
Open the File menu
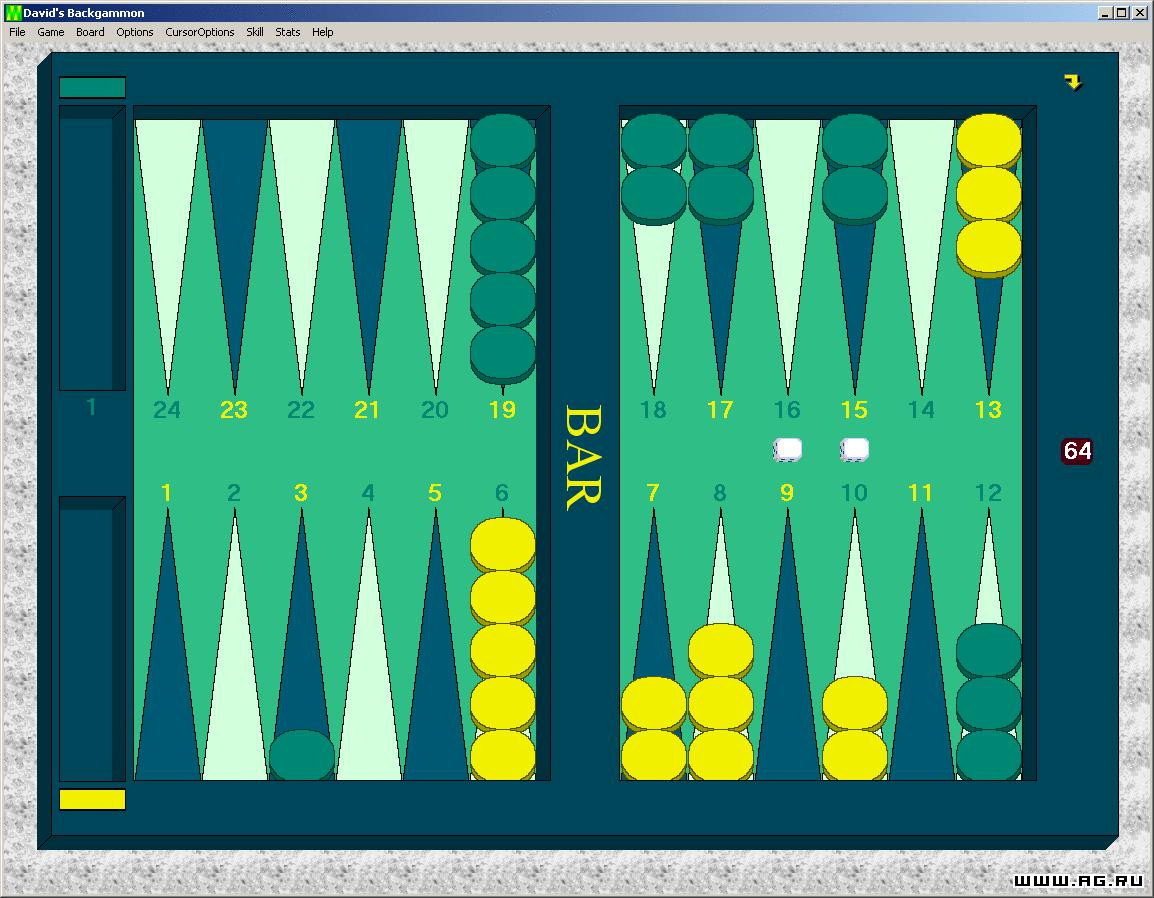[x=17, y=32]
